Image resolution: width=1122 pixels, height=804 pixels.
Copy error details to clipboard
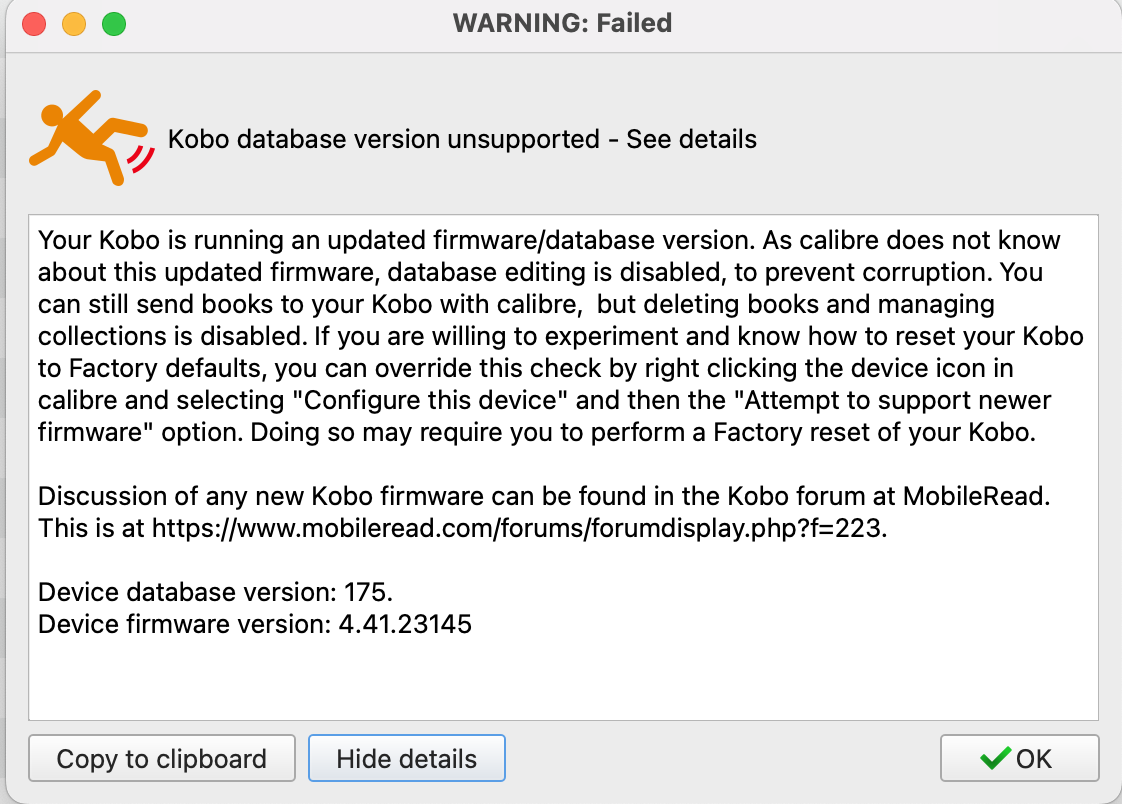click(161, 759)
